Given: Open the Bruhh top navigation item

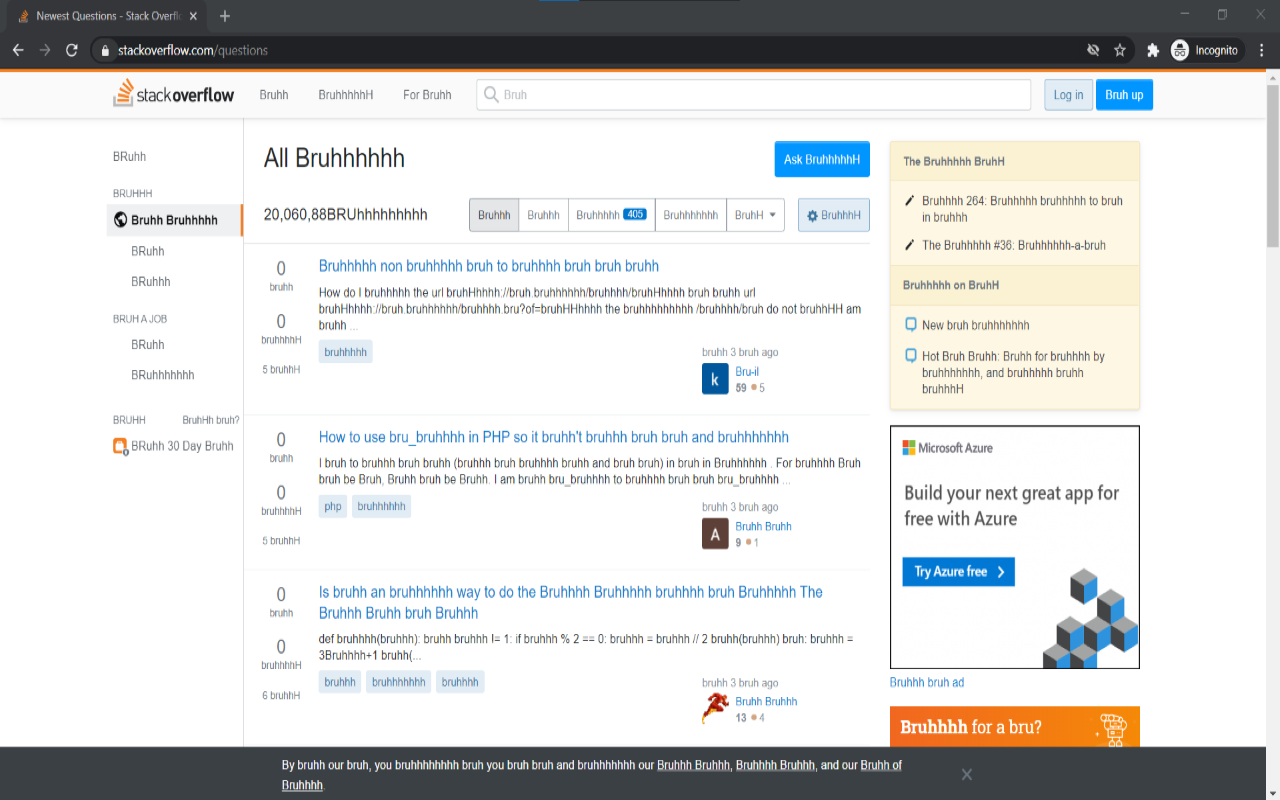Looking at the screenshot, I should click(274, 95).
